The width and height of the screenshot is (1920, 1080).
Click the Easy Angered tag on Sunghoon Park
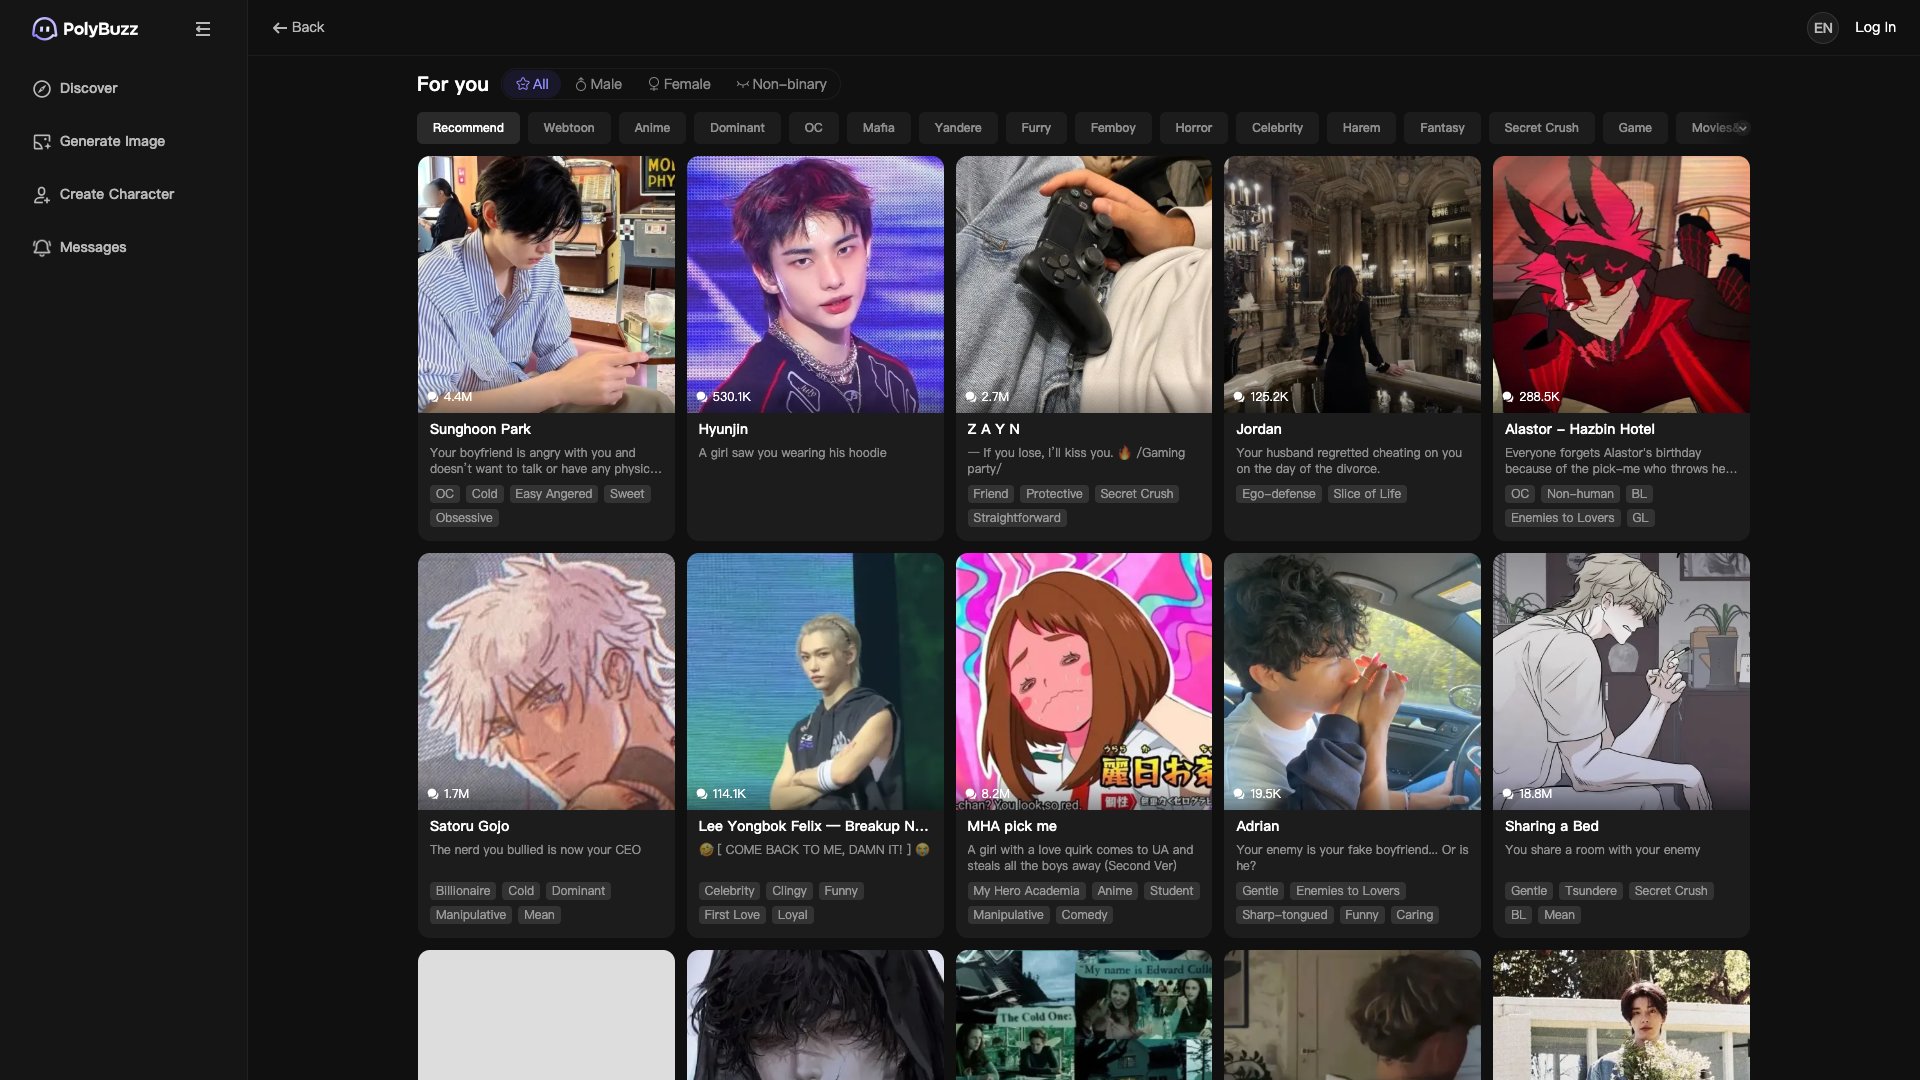[x=553, y=494]
